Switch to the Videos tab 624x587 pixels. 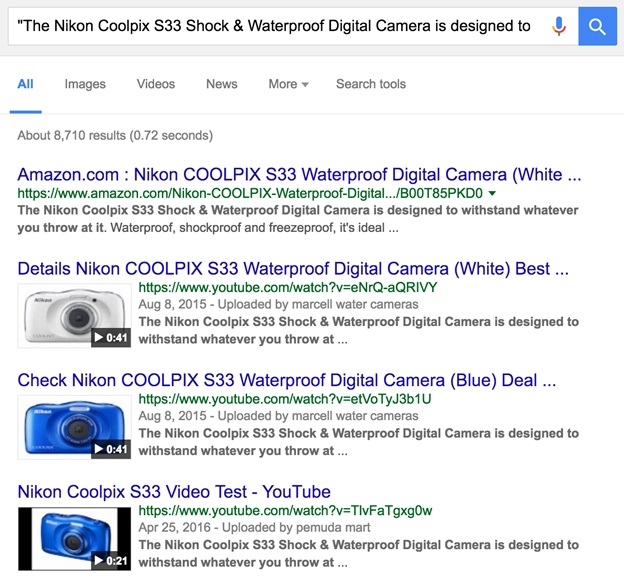tap(156, 84)
